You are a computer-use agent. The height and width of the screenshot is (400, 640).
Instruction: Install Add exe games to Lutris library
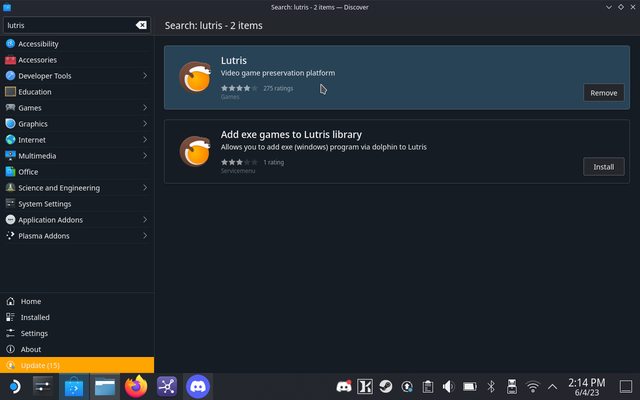click(603, 167)
